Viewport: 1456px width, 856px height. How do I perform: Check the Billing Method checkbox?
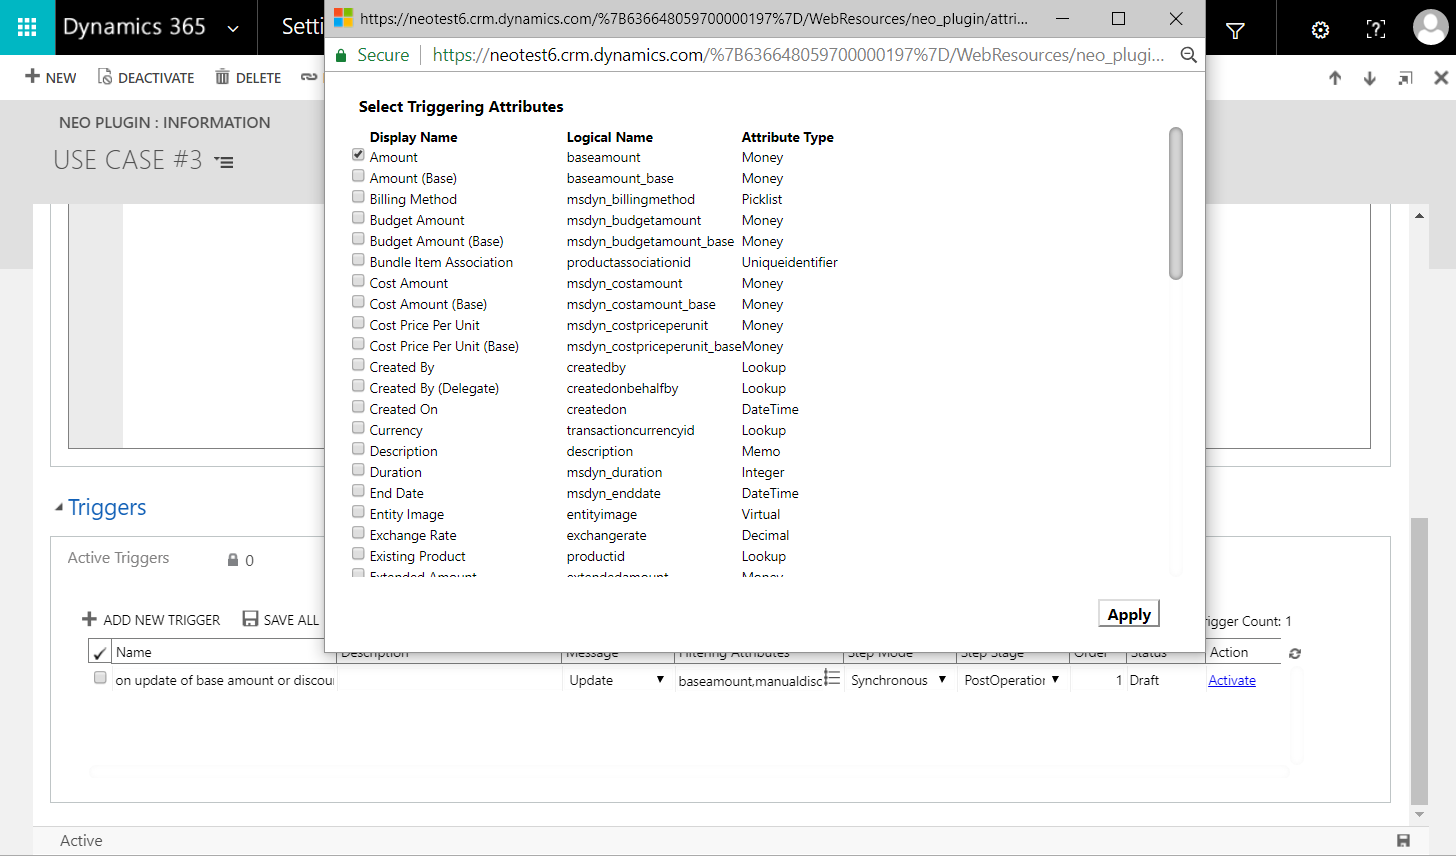pos(358,197)
